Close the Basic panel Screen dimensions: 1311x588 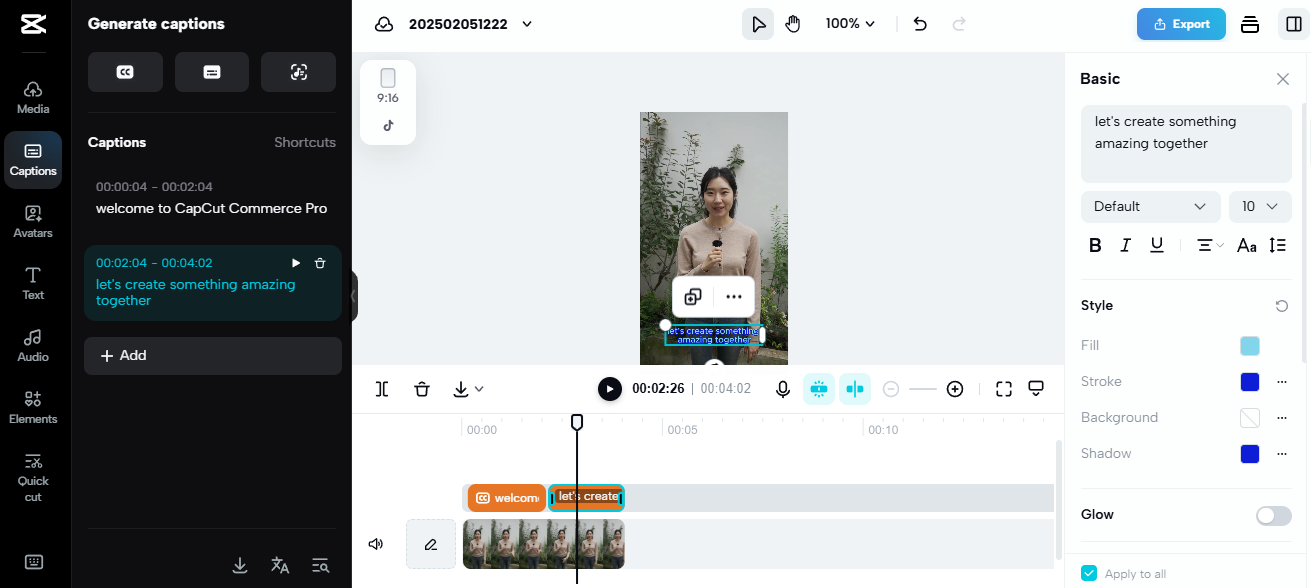(1283, 79)
